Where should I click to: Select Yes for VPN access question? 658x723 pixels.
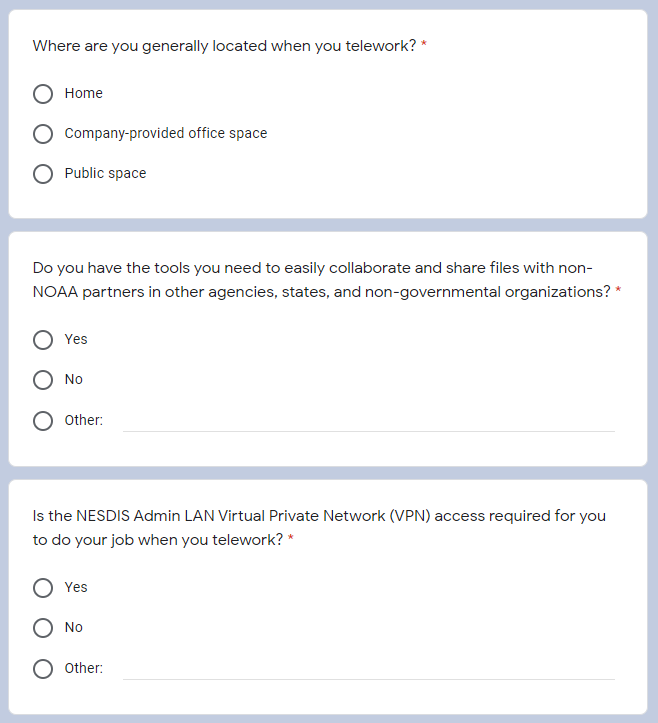43,588
